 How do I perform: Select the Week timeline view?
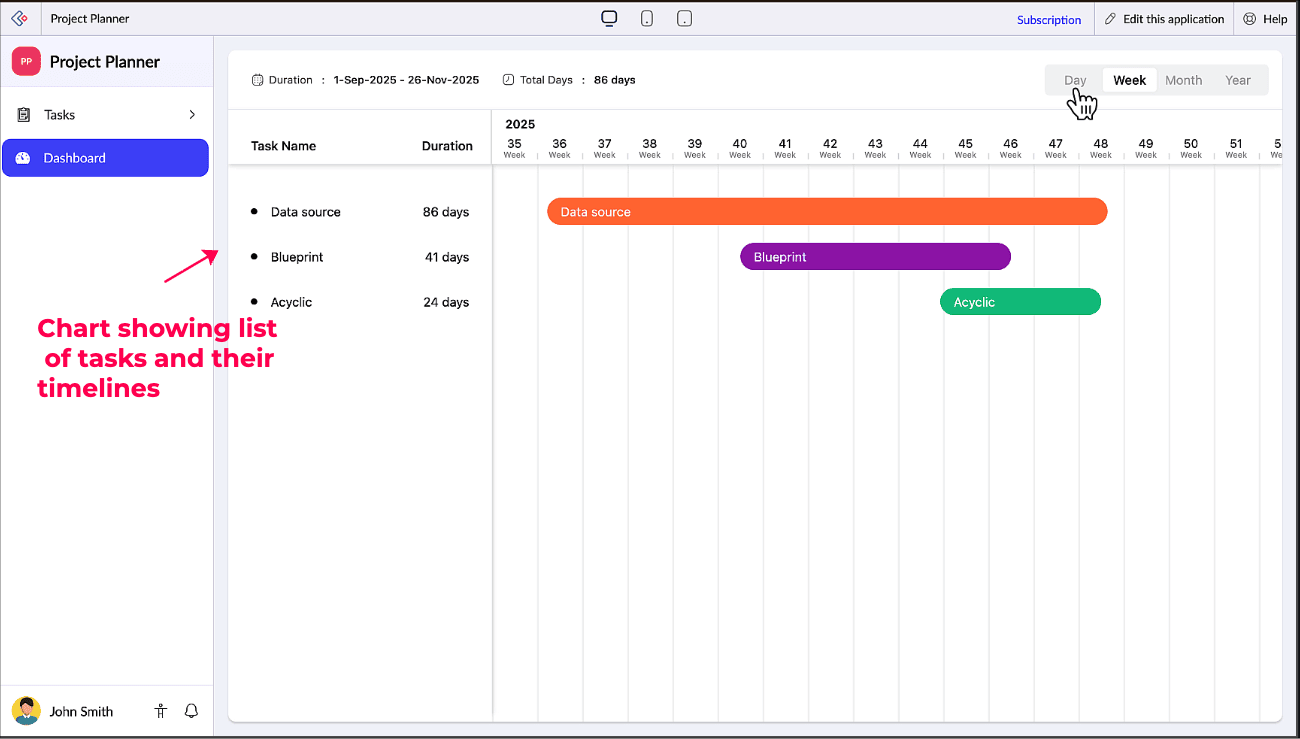coord(1129,80)
